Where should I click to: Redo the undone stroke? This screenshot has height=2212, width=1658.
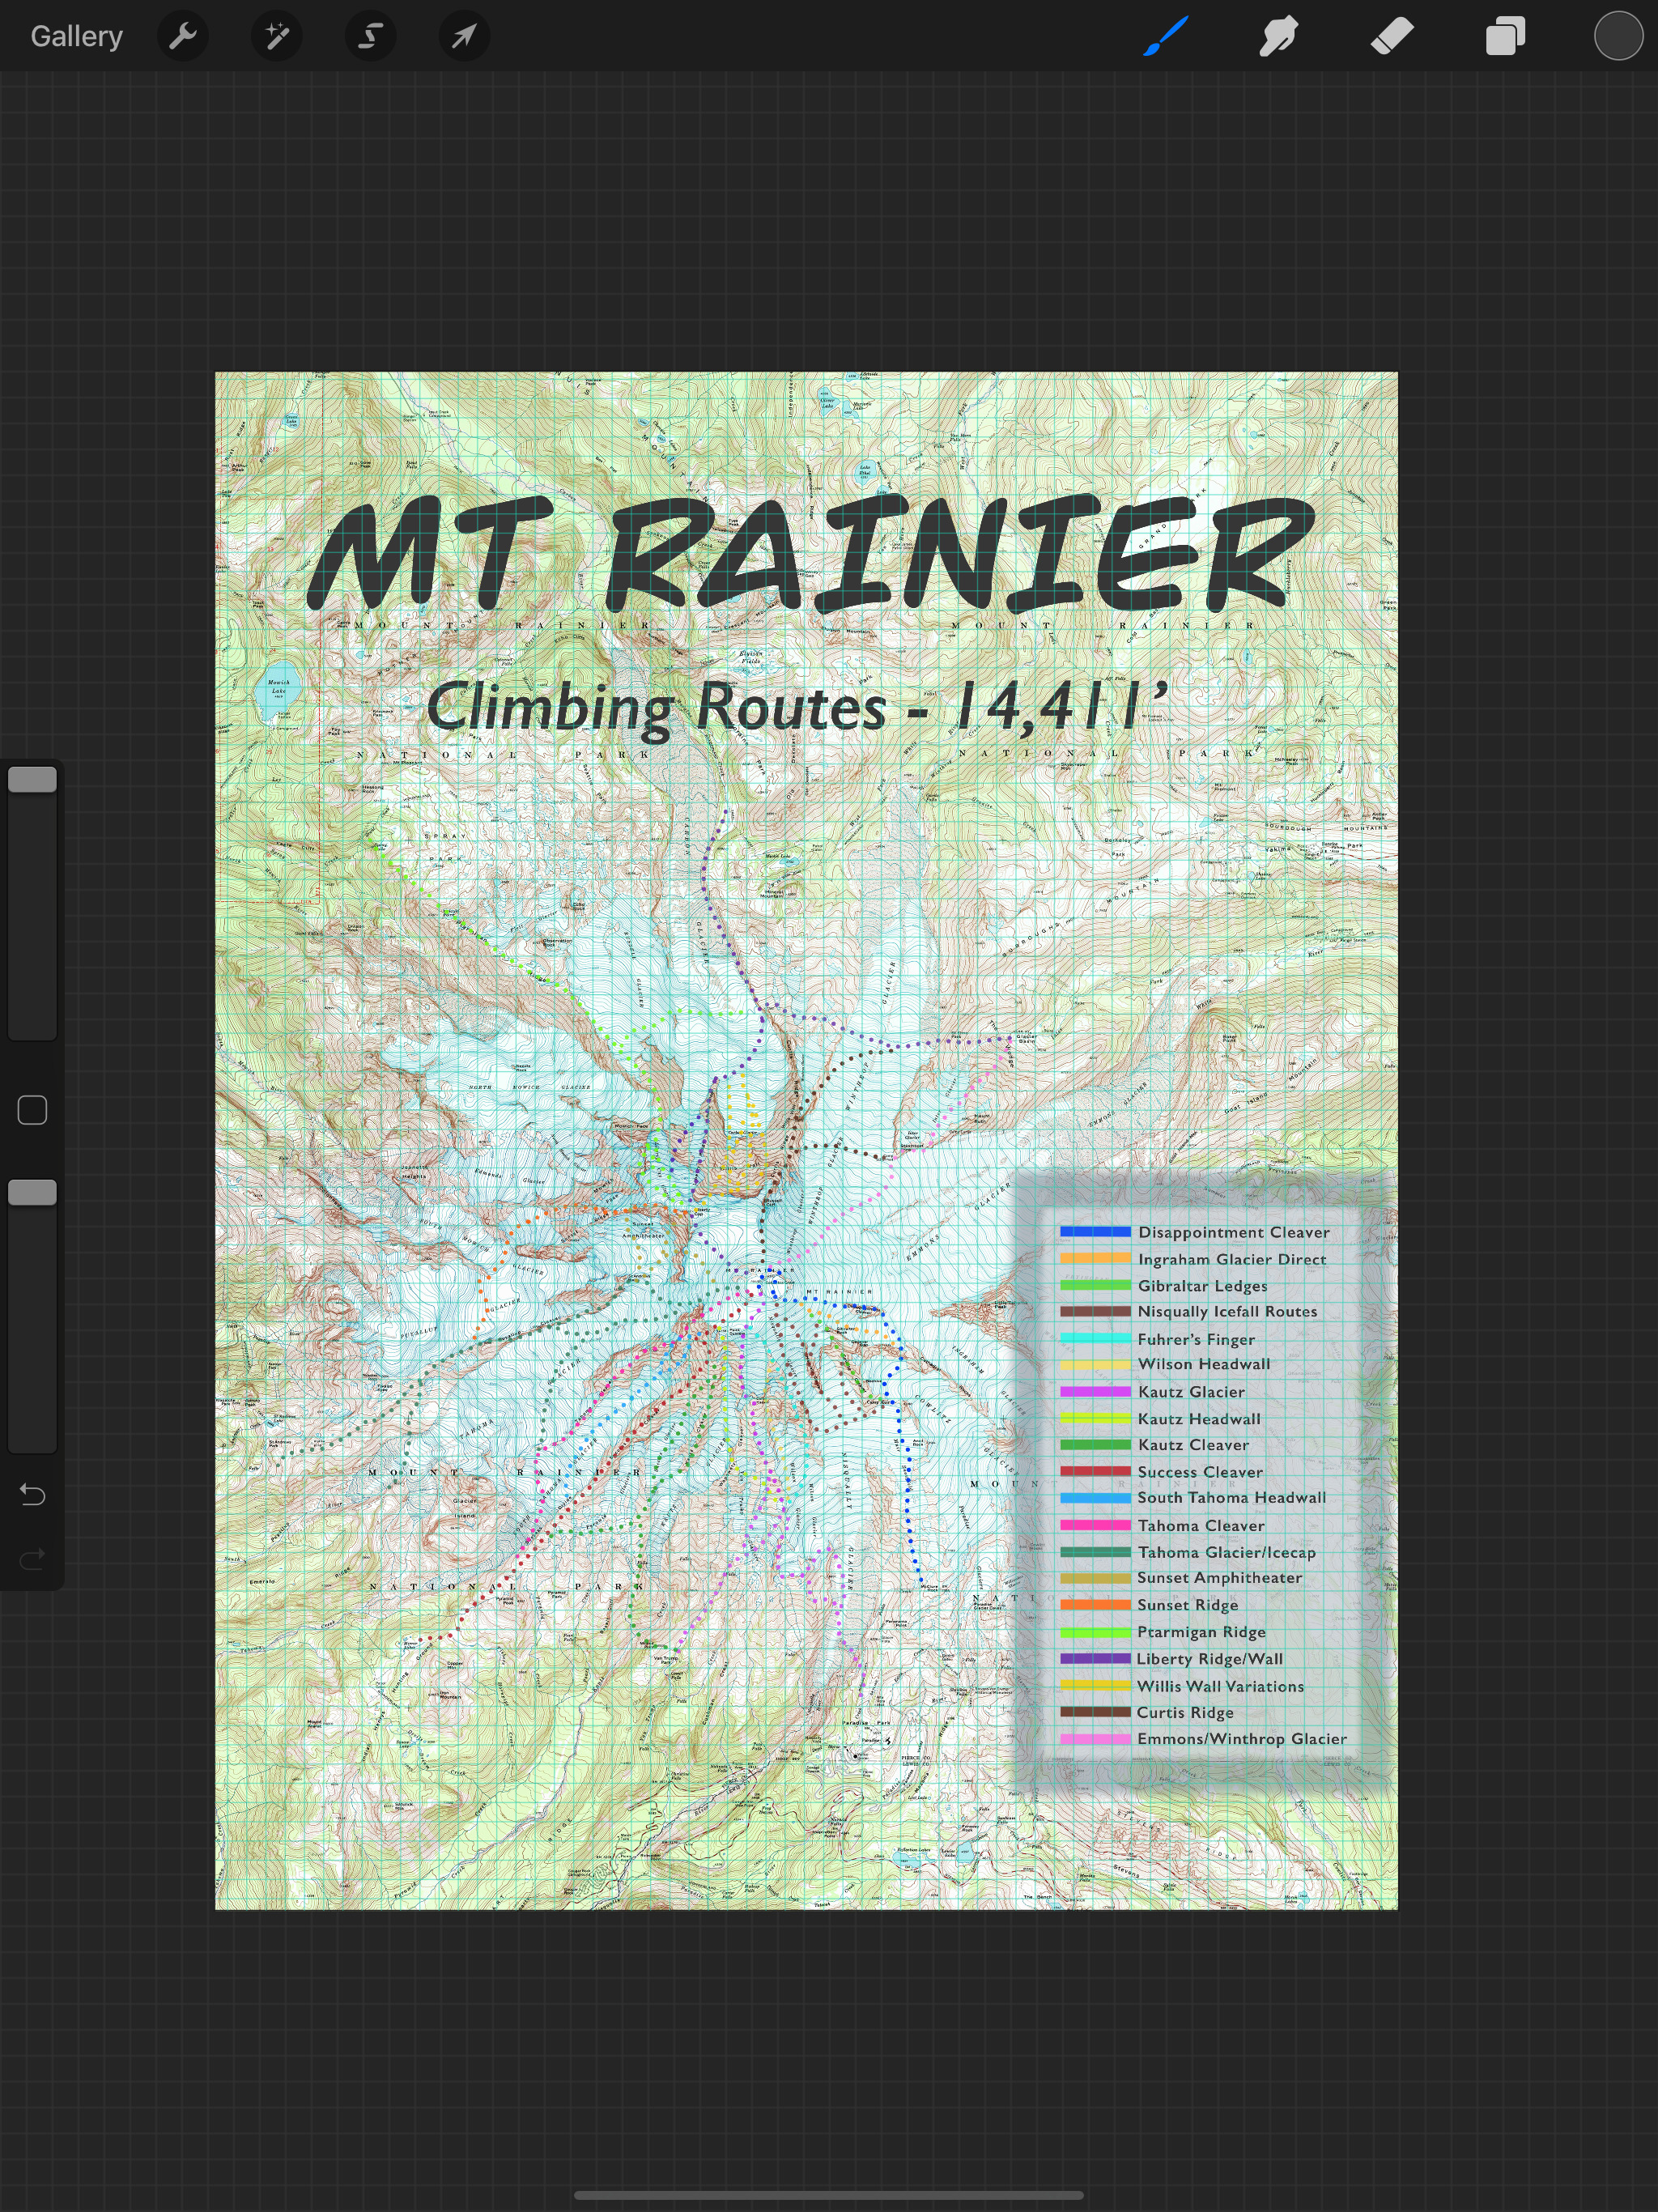pyautogui.click(x=32, y=1556)
